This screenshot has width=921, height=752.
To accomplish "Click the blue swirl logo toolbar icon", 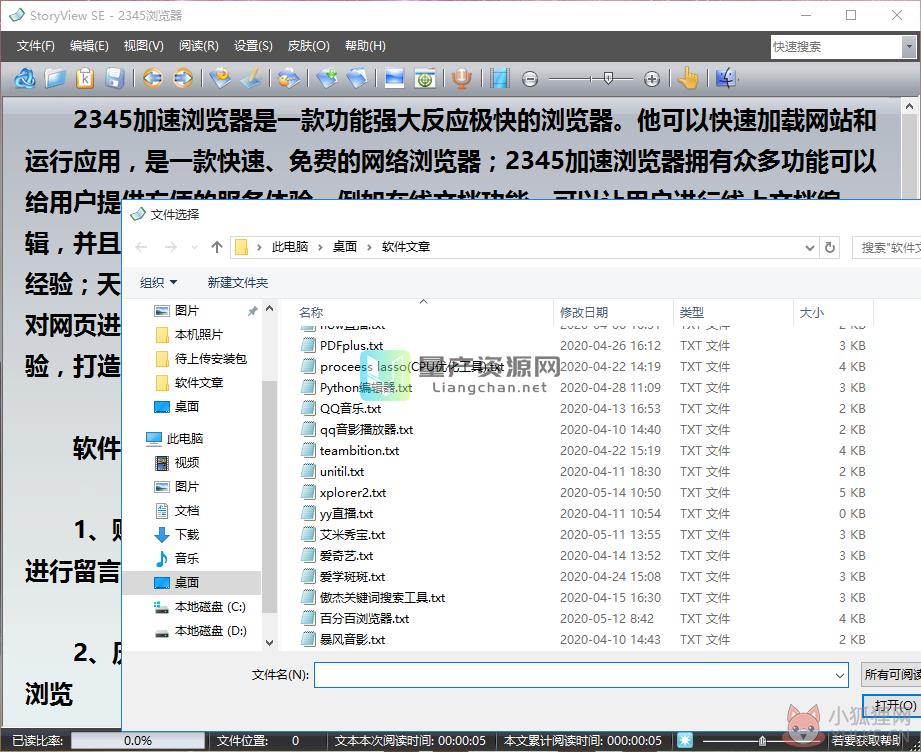I will pyautogui.click(x=25, y=78).
